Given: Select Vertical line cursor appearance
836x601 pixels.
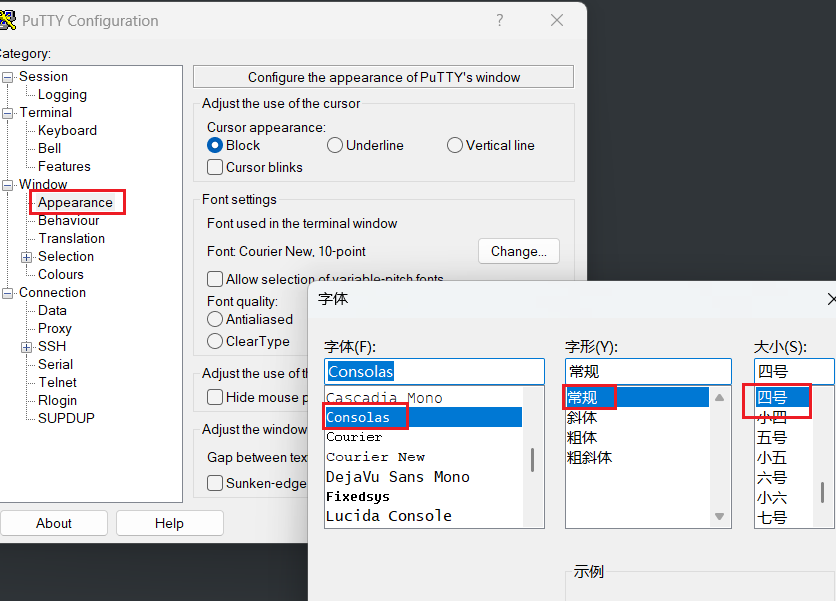Looking at the screenshot, I should coord(455,145).
